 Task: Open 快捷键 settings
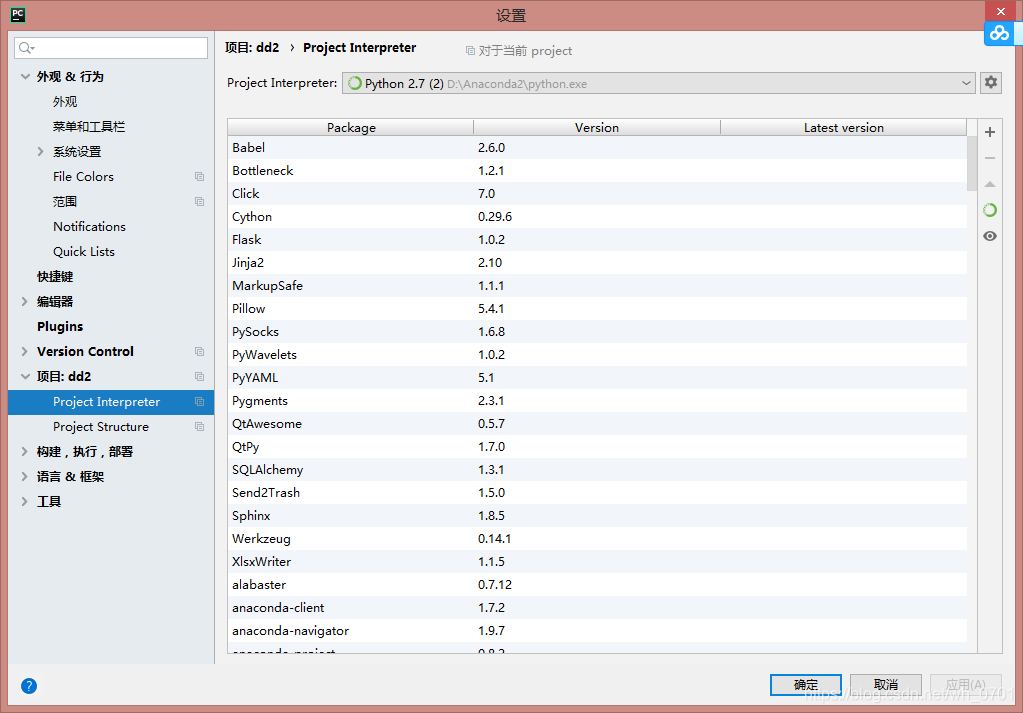coord(55,277)
